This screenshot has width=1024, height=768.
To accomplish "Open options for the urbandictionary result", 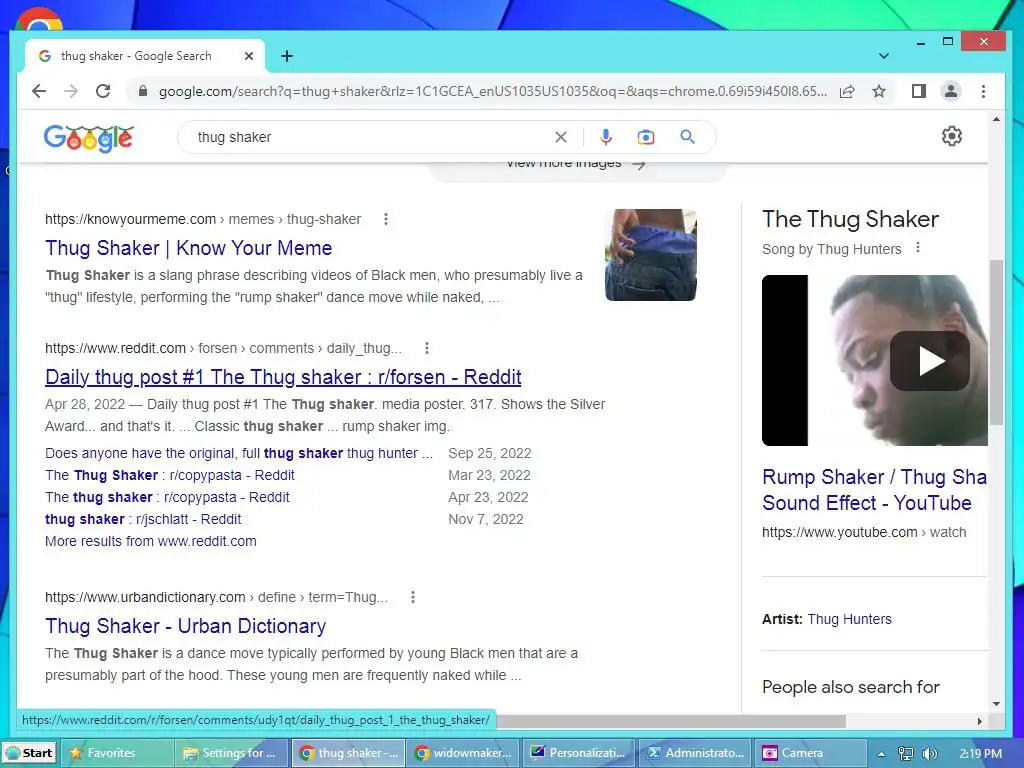I will (412, 597).
